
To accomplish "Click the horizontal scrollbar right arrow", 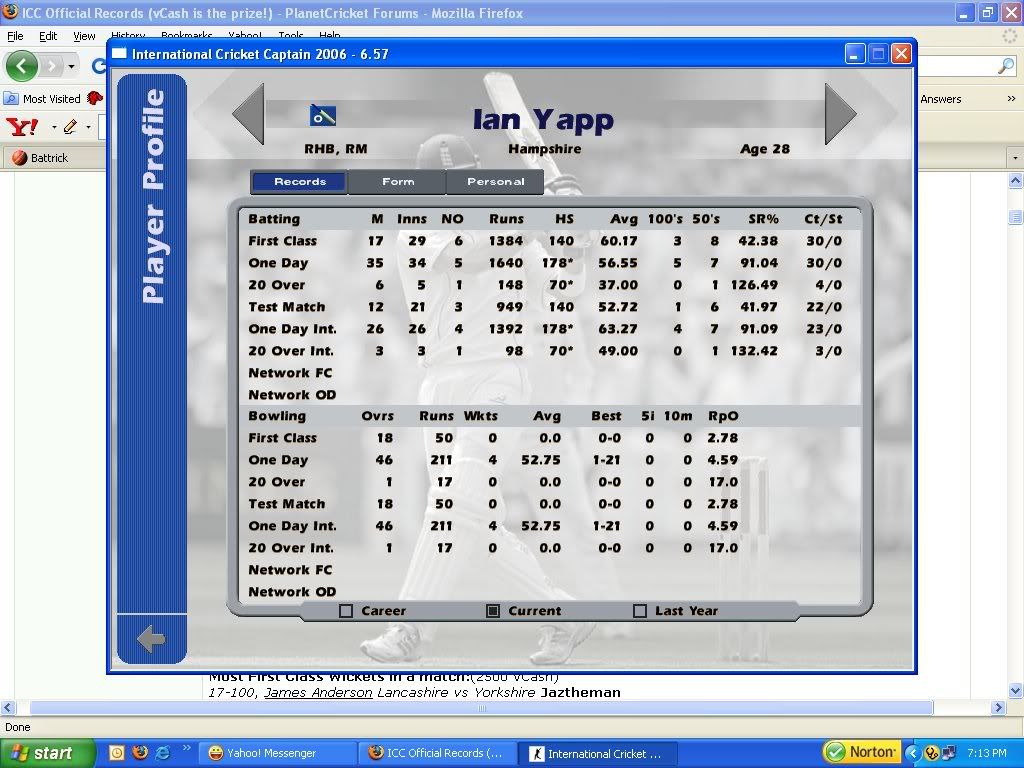I will tap(998, 707).
